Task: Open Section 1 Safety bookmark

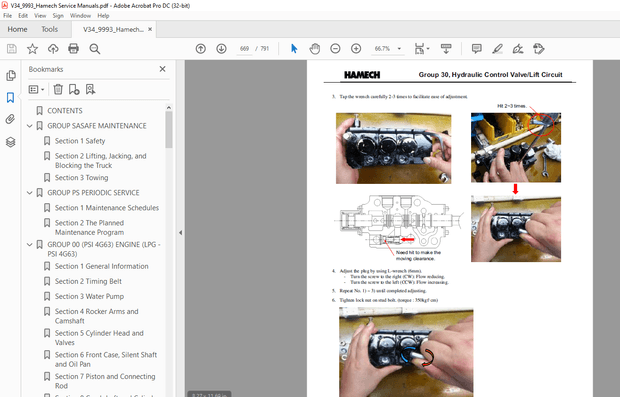Action: click(x=80, y=141)
